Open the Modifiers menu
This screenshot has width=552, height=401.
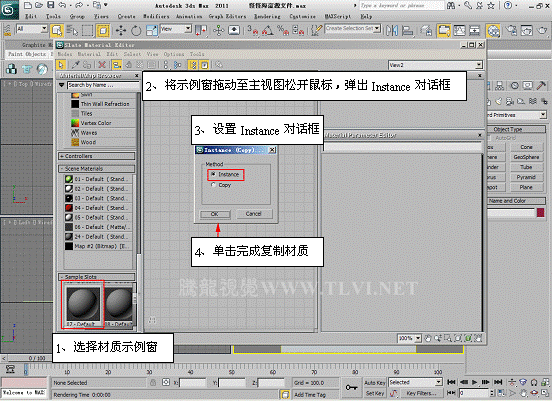[156, 17]
